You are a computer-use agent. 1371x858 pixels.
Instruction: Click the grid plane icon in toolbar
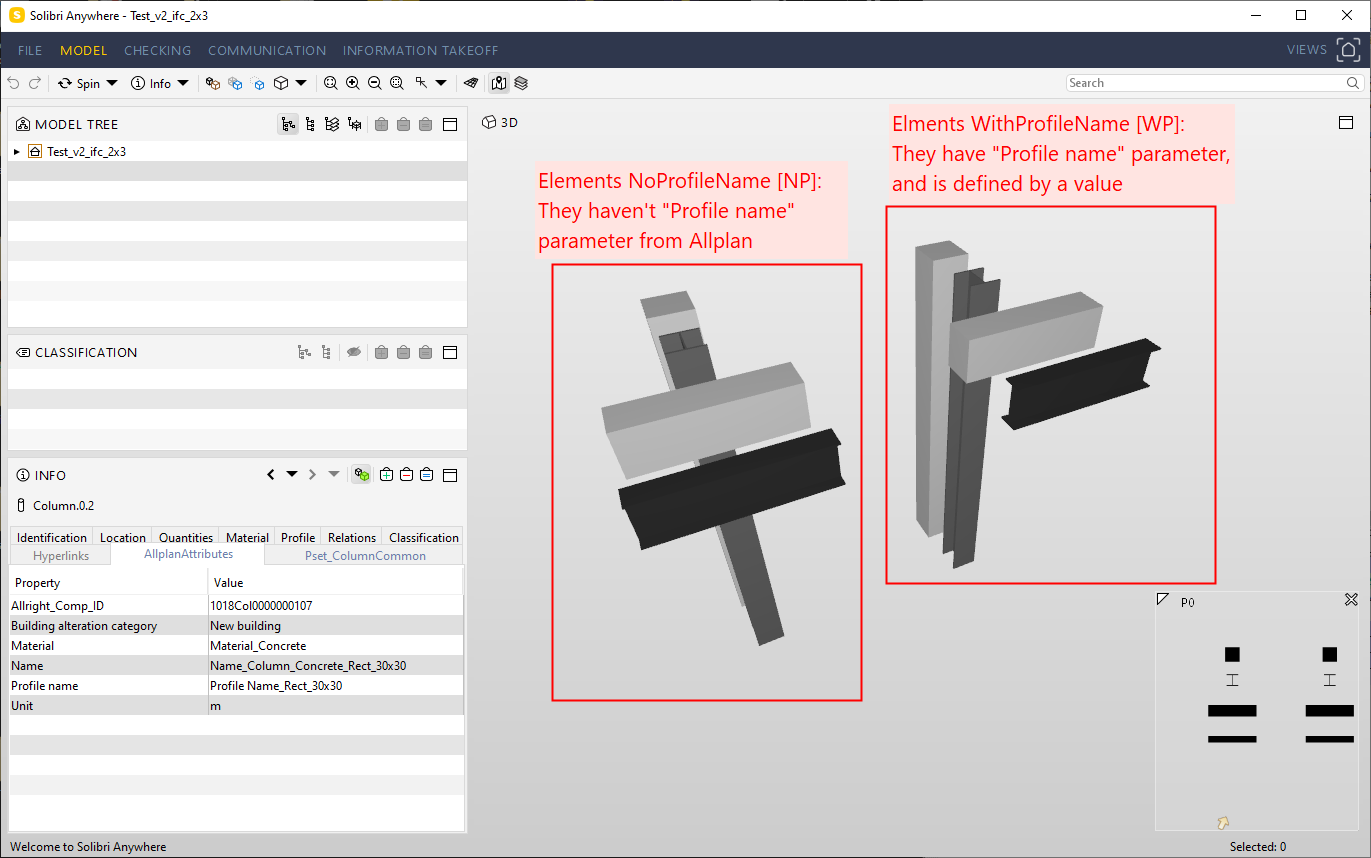tap(472, 83)
